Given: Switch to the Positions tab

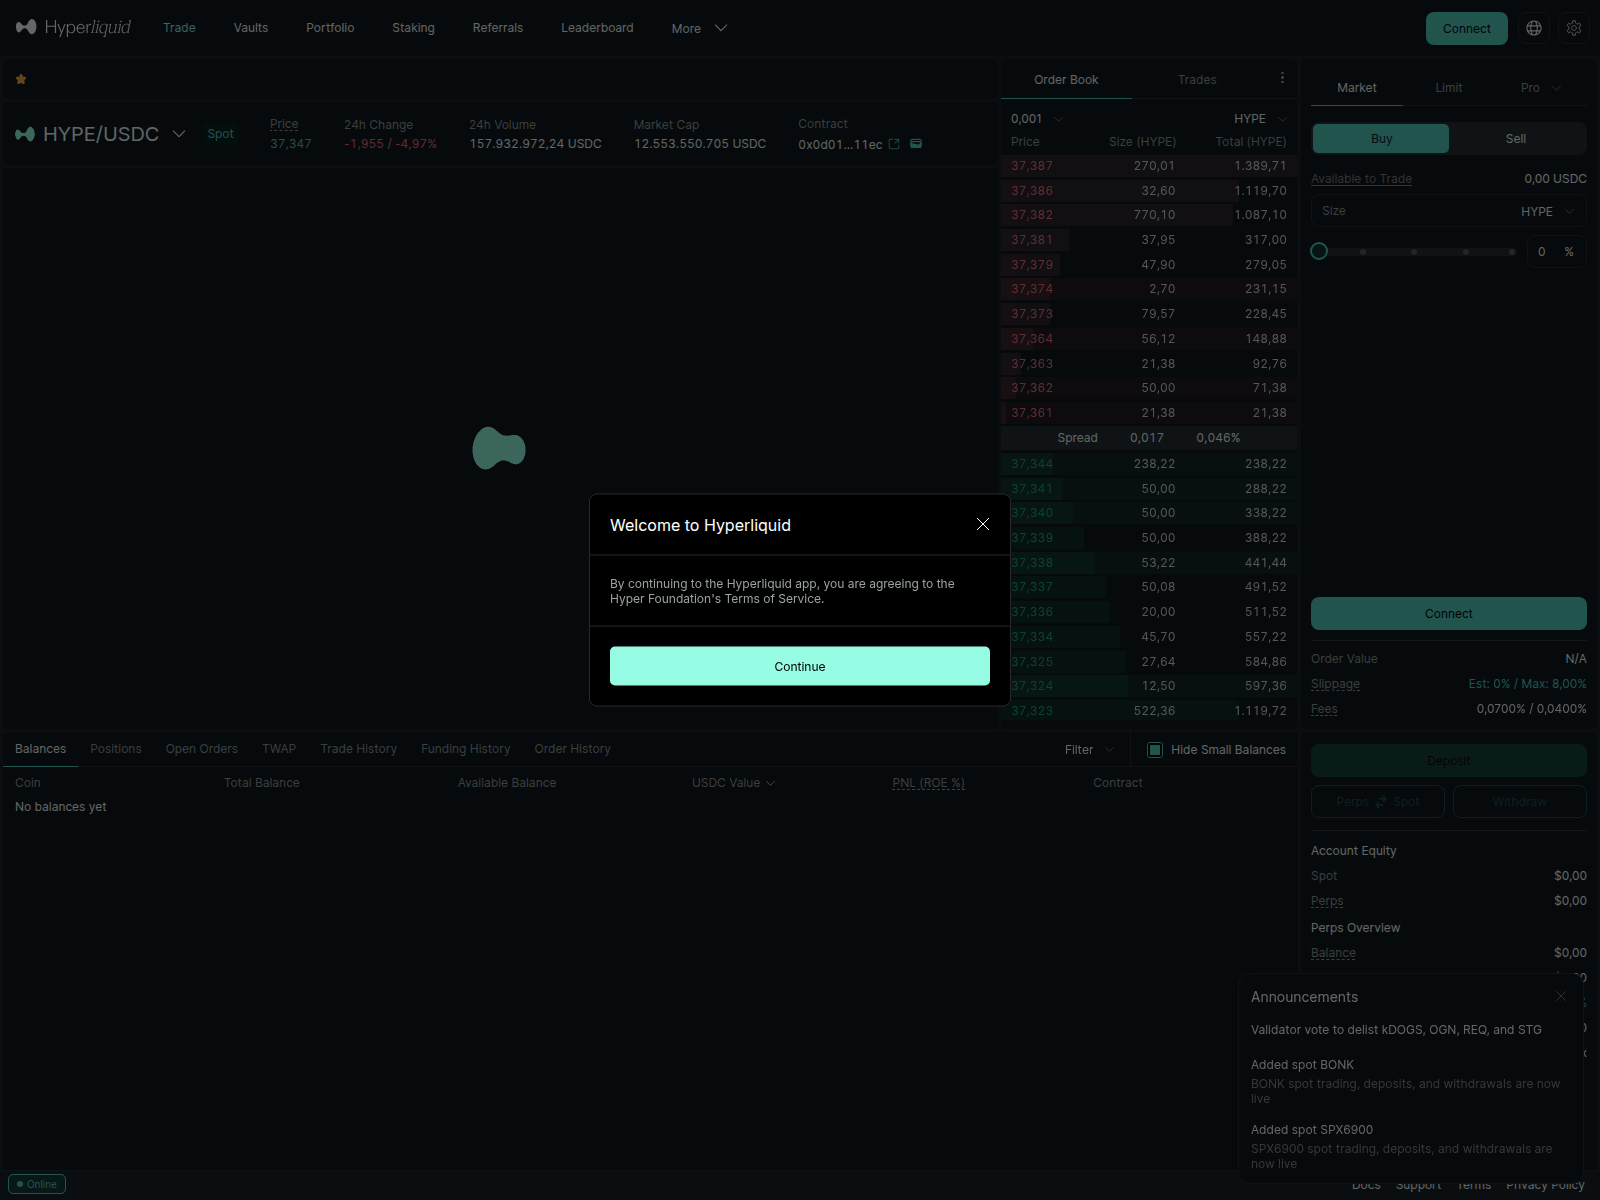Looking at the screenshot, I should (116, 749).
